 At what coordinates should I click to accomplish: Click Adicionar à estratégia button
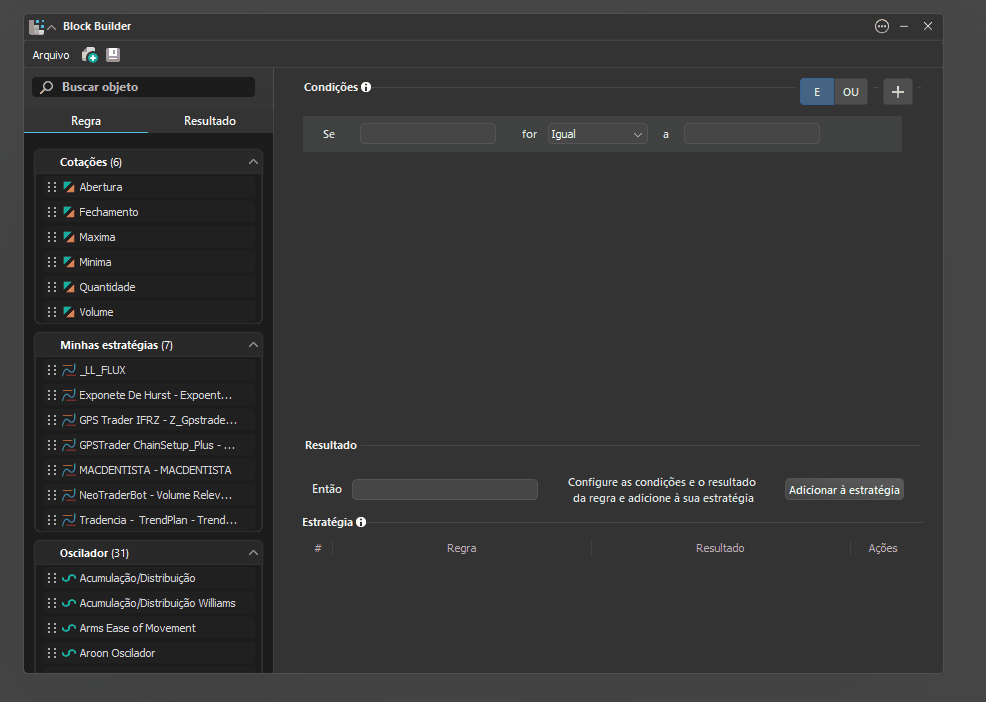click(844, 489)
